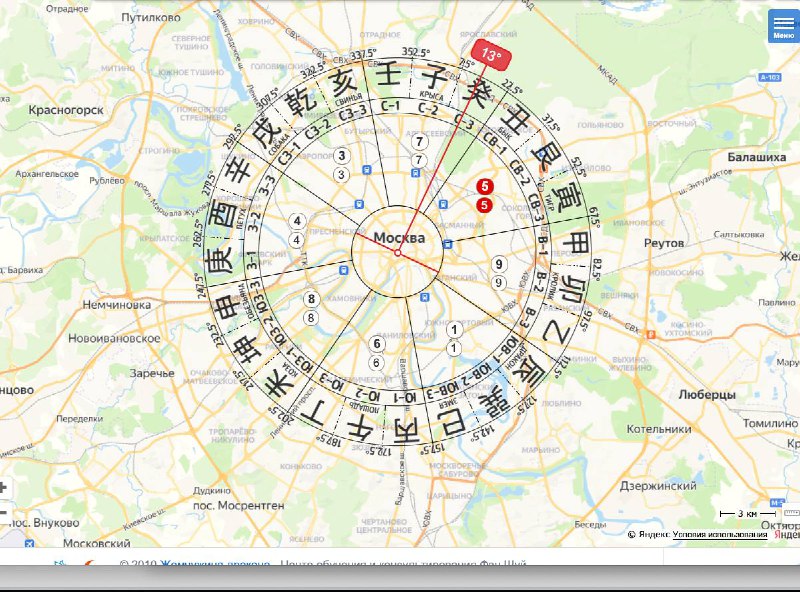Click metro icon right of Москва label

pyautogui.click(x=447, y=244)
